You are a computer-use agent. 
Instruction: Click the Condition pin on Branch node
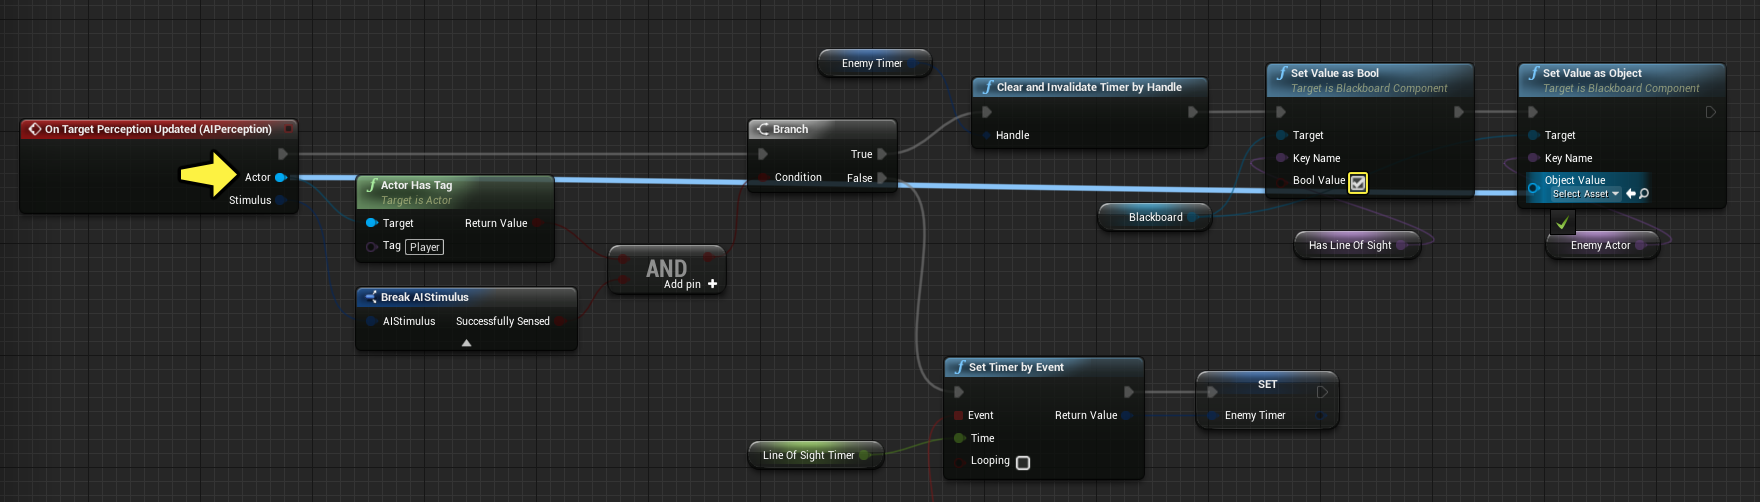click(764, 178)
